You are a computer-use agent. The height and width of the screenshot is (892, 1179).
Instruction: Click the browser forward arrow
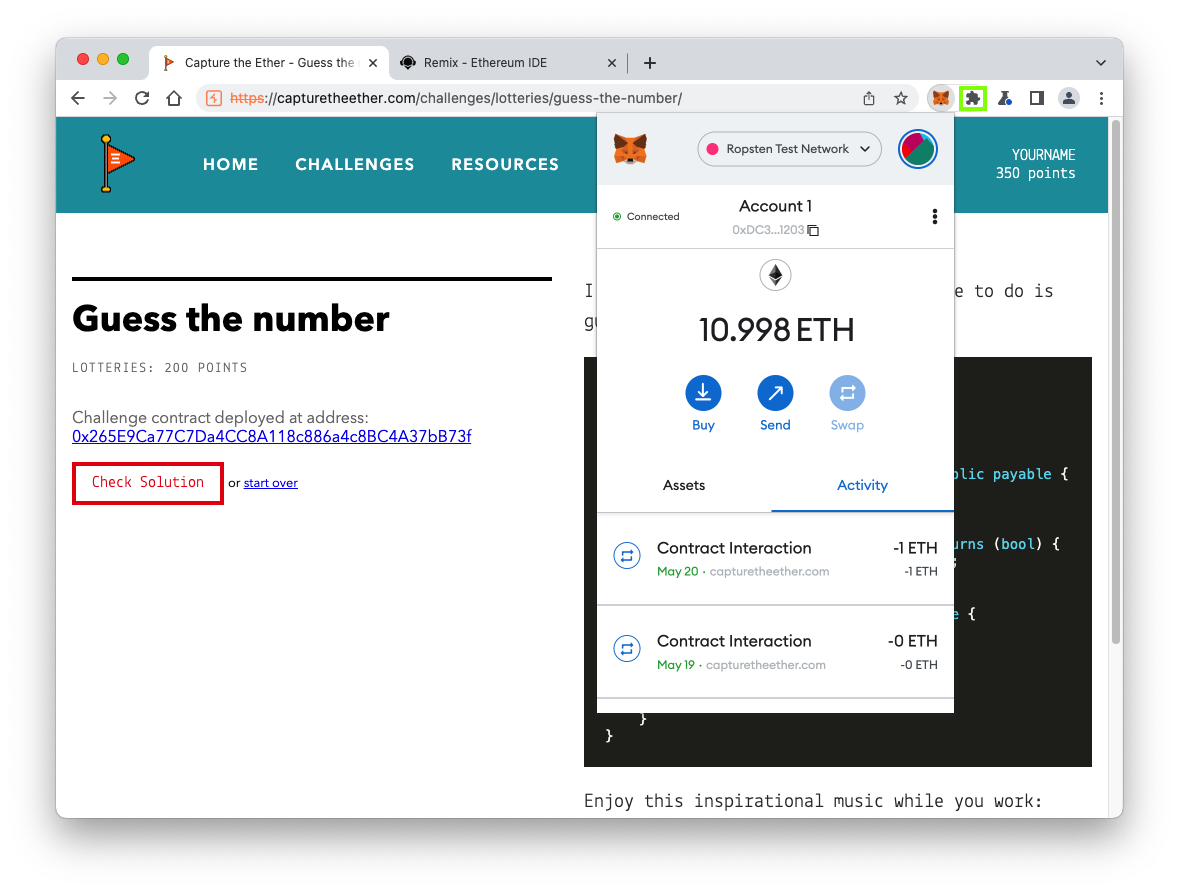[x=110, y=99]
